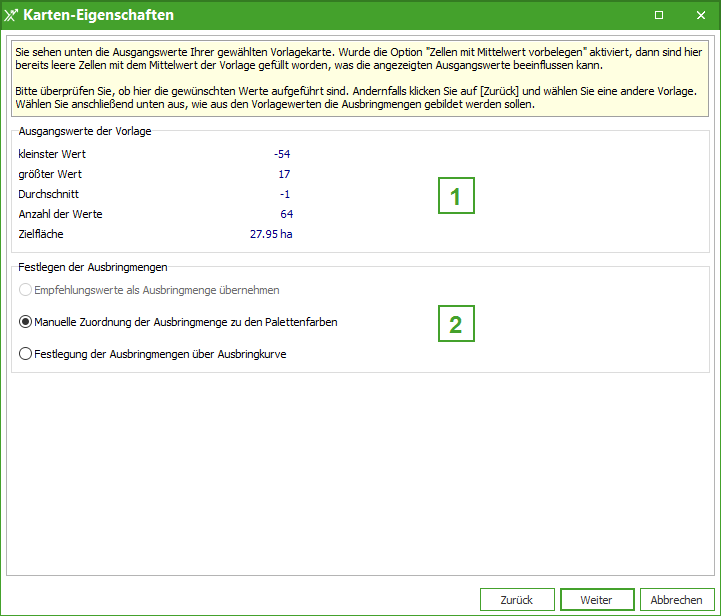Click the Durchschnitt value -1
The image size is (721, 616).
coord(285,194)
